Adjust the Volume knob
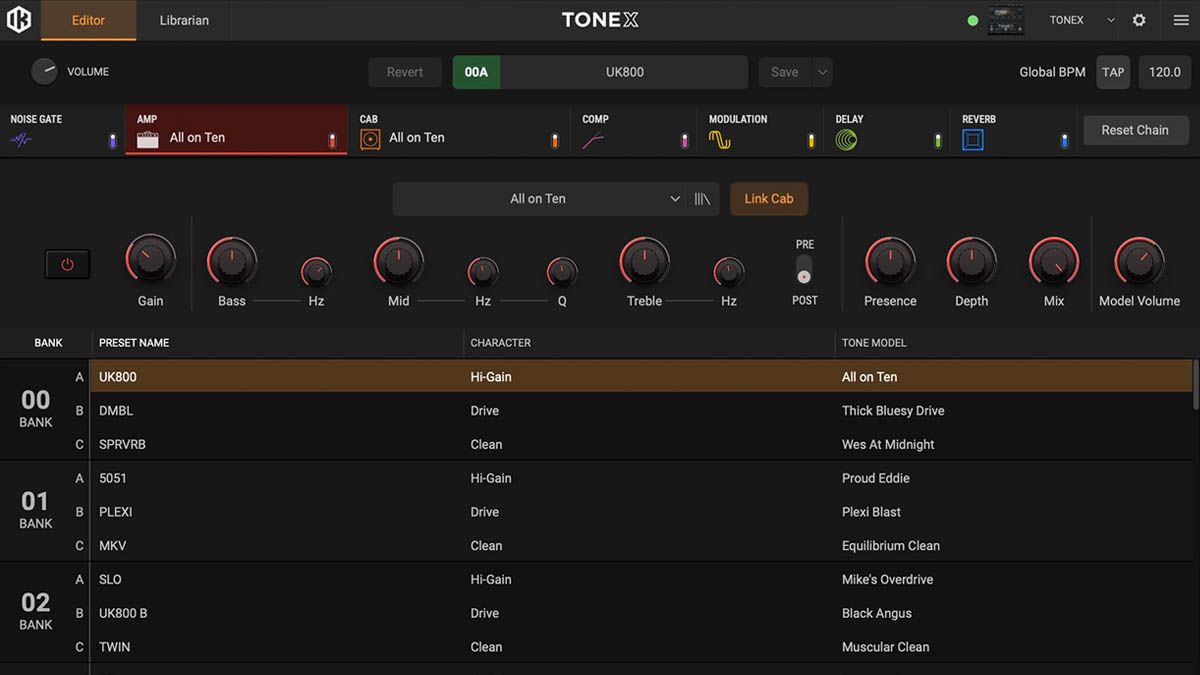Image resolution: width=1200 pixels, height=675 pixels. point(45,71)
